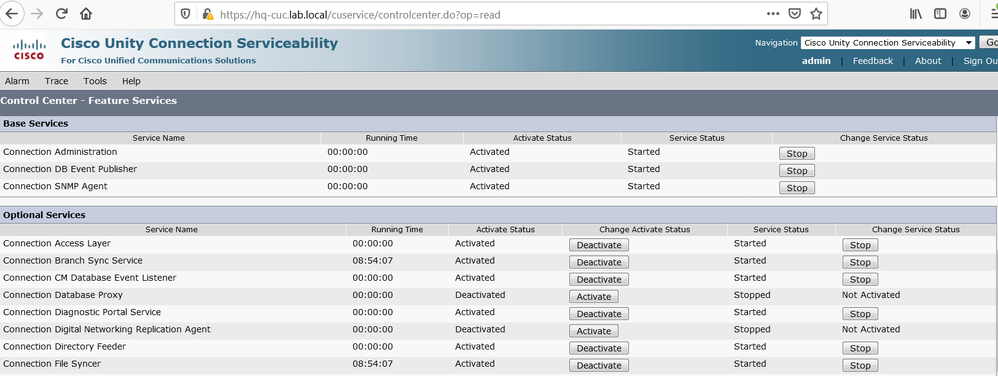
Task: Open the Trace menu
Action: point(56,81)
